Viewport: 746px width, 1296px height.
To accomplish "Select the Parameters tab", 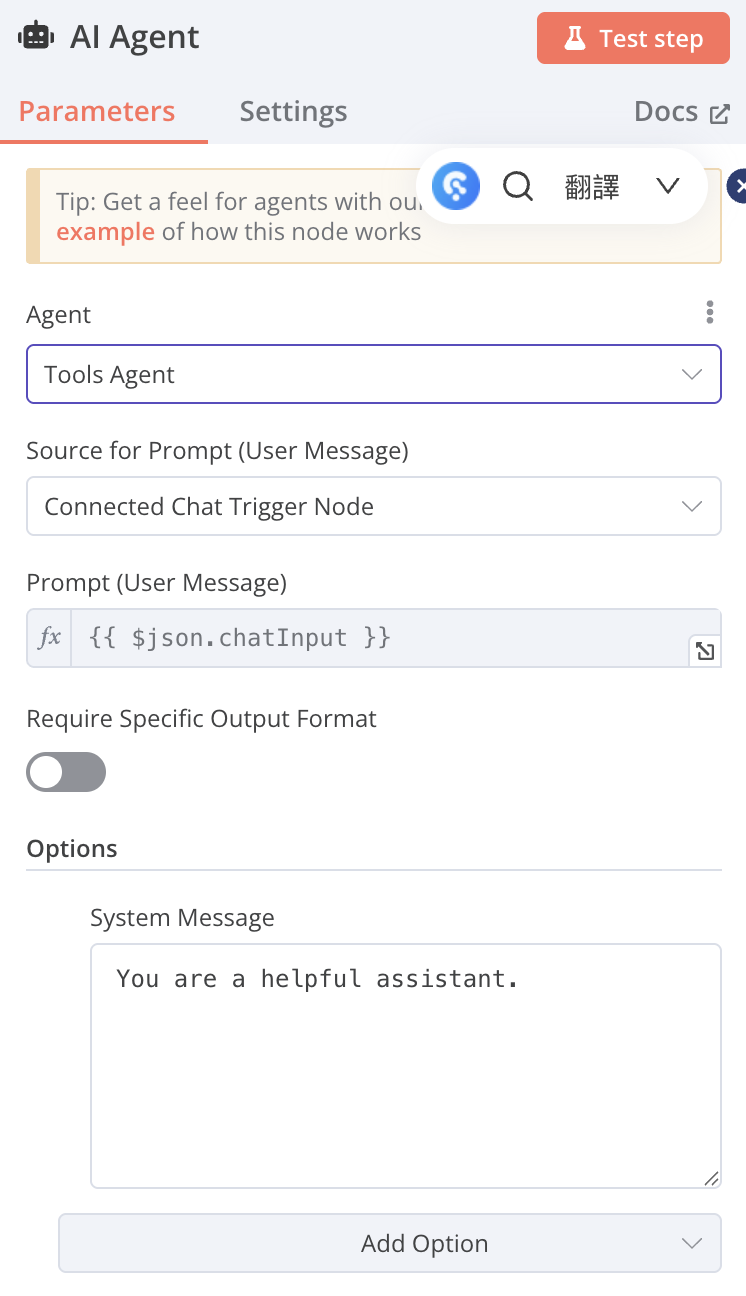I will (97, 111).
